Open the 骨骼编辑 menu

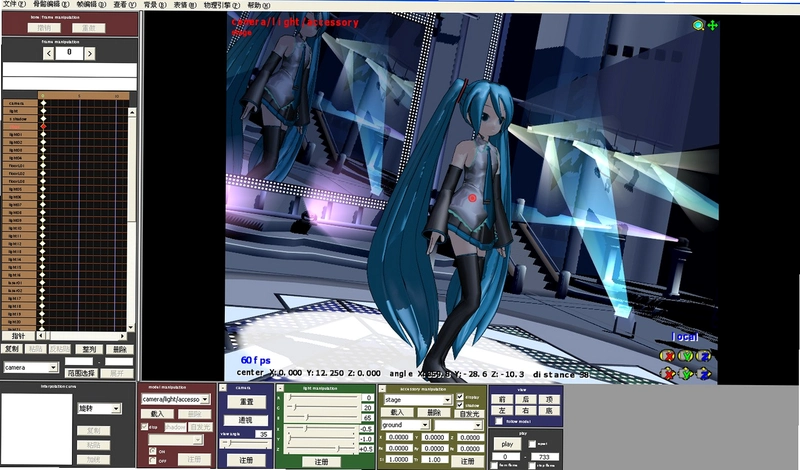point(51,5)
